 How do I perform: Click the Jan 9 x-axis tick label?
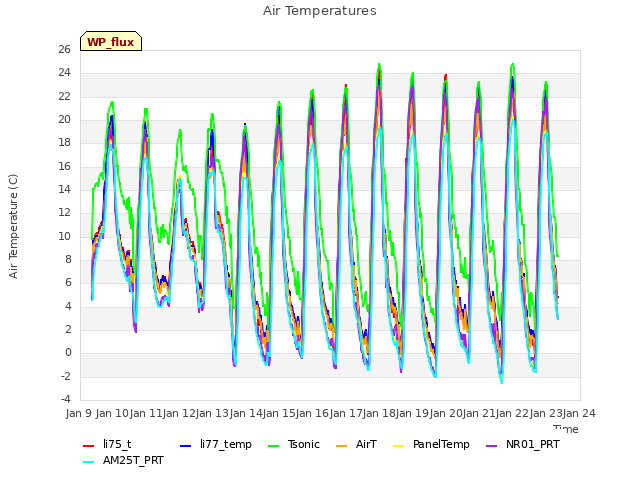(x=79, y=413)
